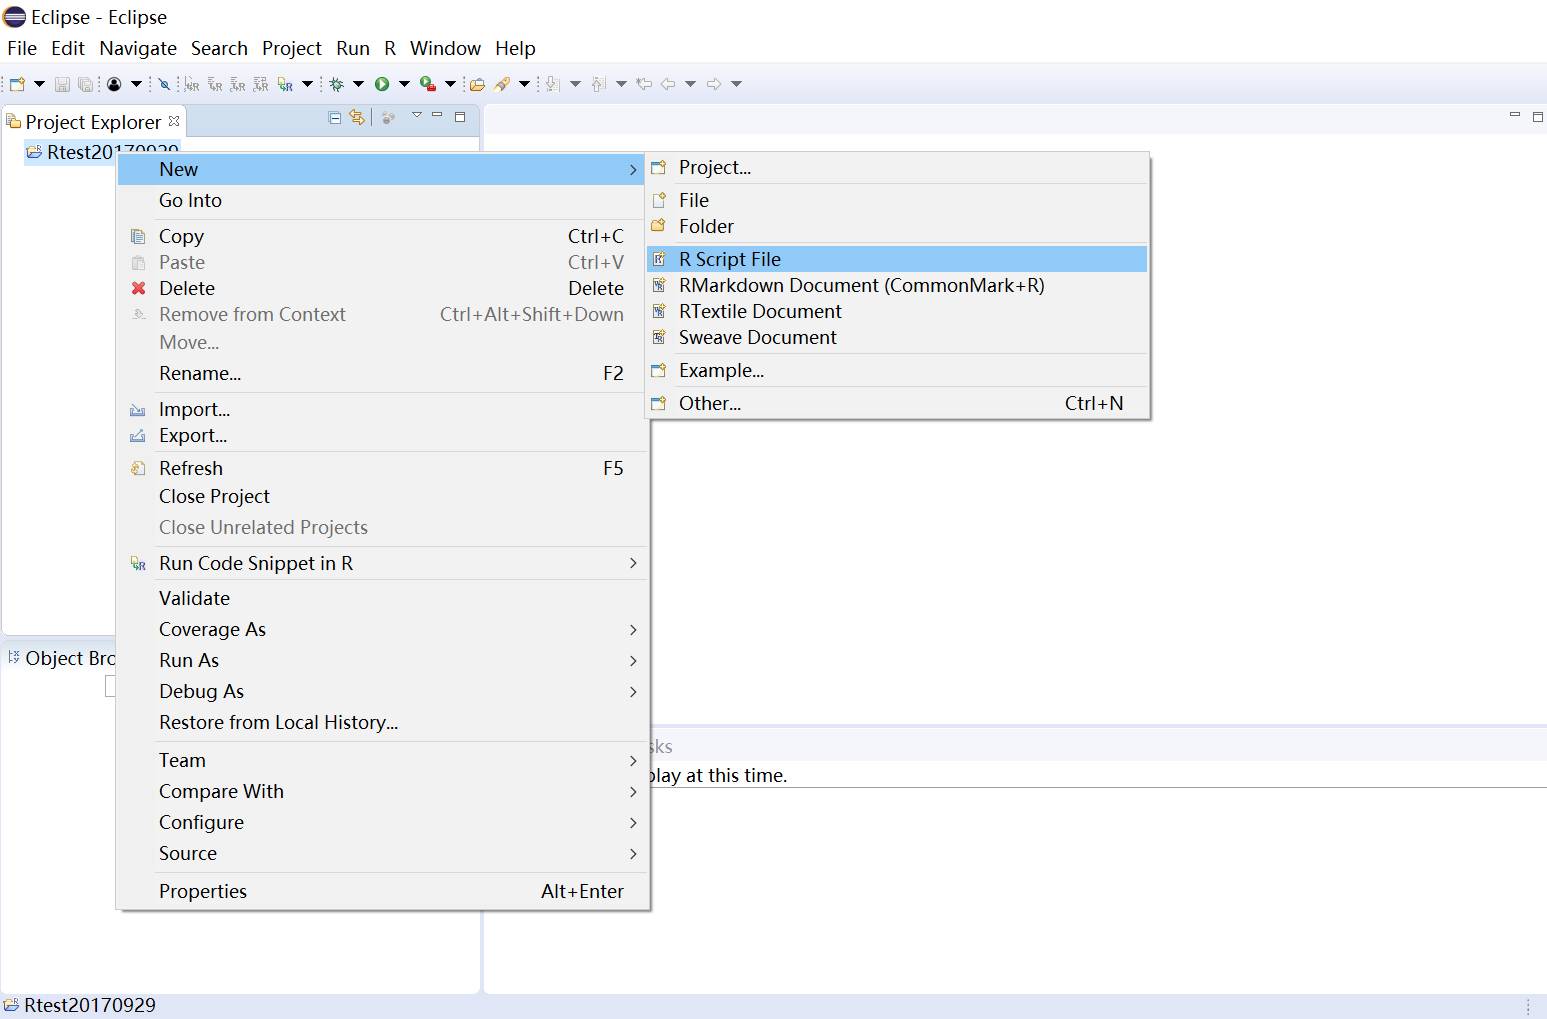The image size is (1547, 1019).
Task: Open the Debug dropdown arrow
Action: [358, 84]
